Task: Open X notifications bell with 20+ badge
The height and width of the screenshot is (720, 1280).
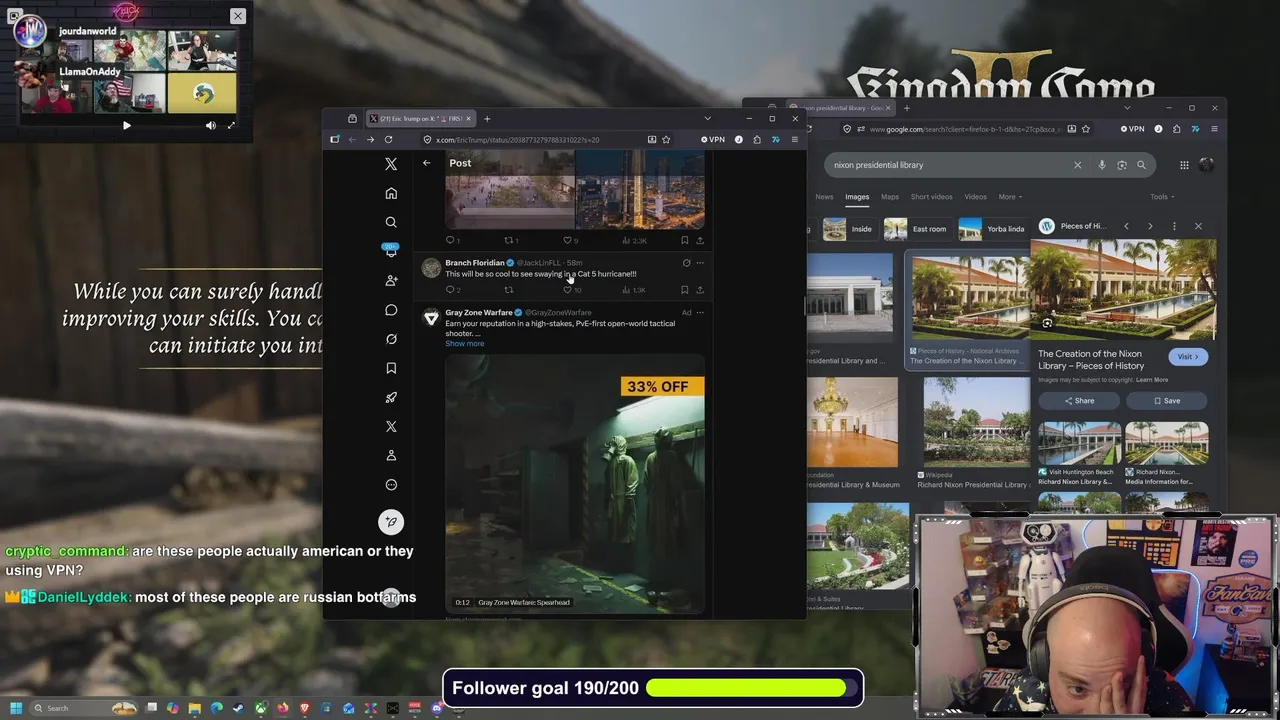Action: click(x=391, y=251)
